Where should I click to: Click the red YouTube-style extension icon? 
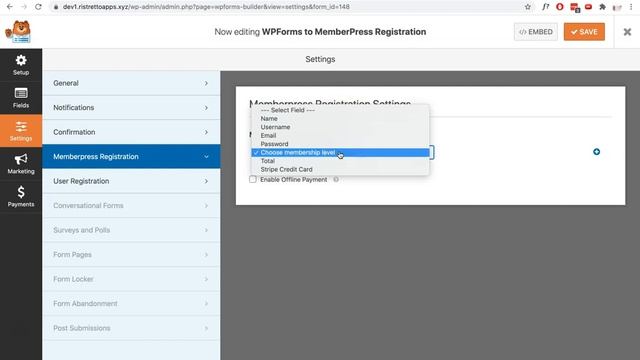(588, 7)
